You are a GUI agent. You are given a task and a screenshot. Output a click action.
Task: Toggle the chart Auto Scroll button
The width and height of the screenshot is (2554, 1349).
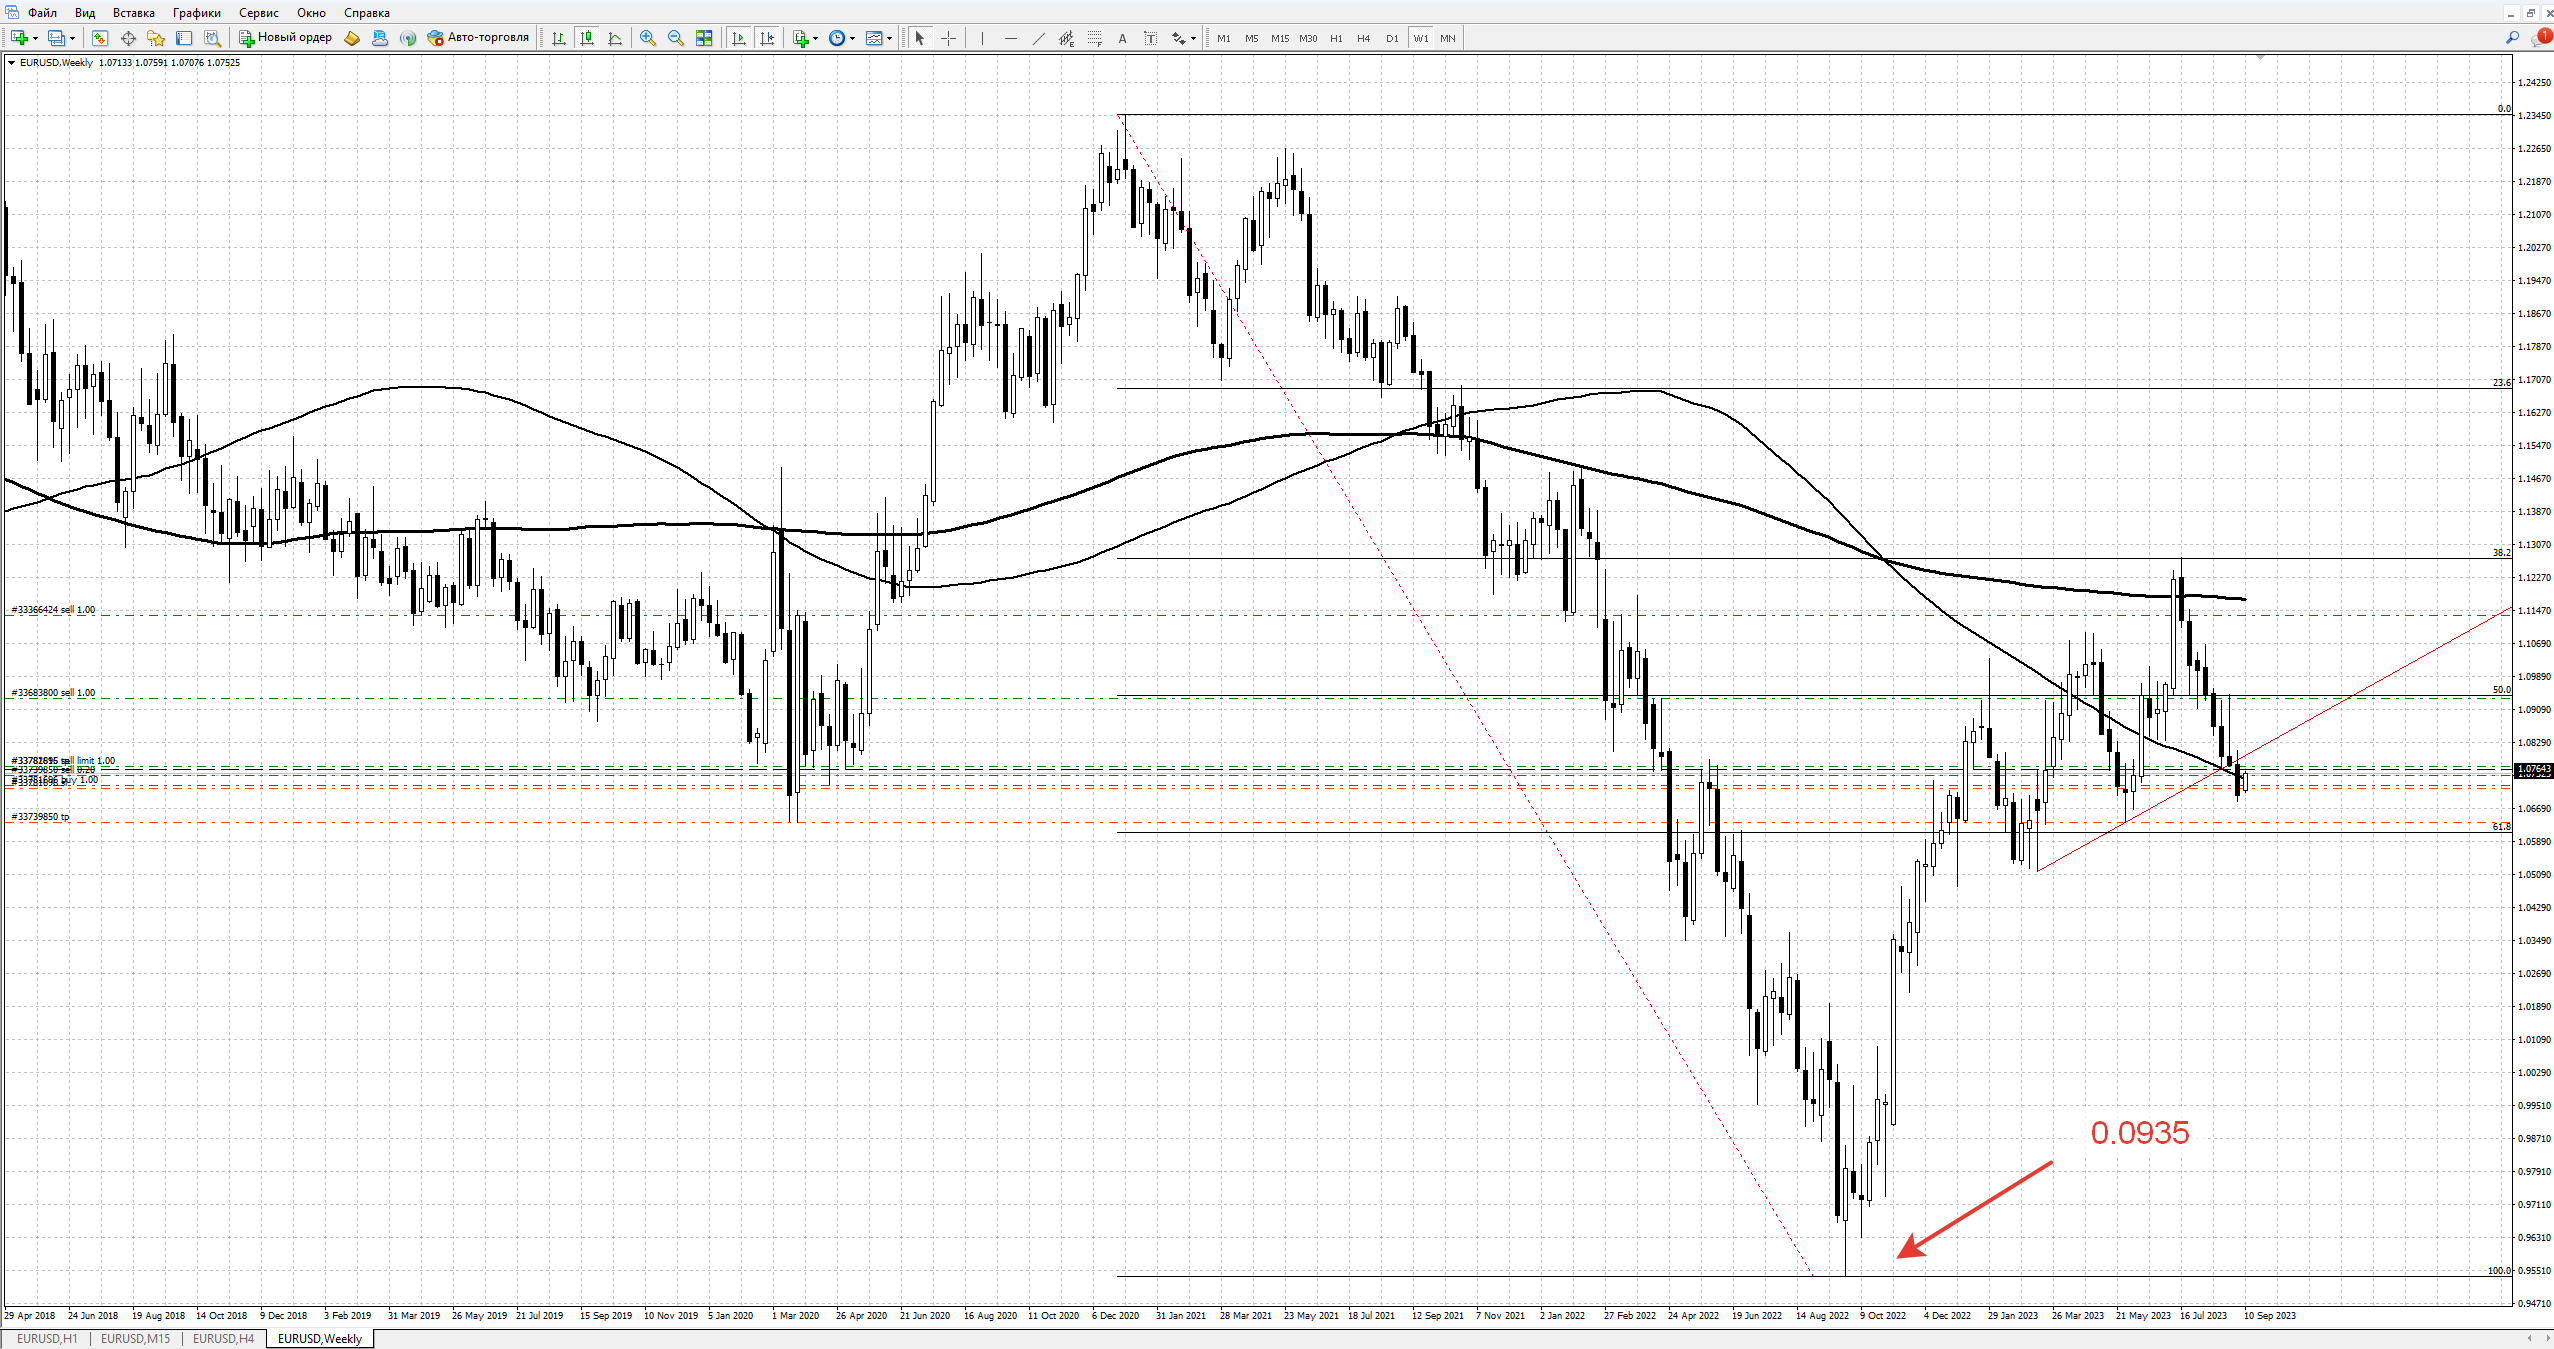click(739, 38)
